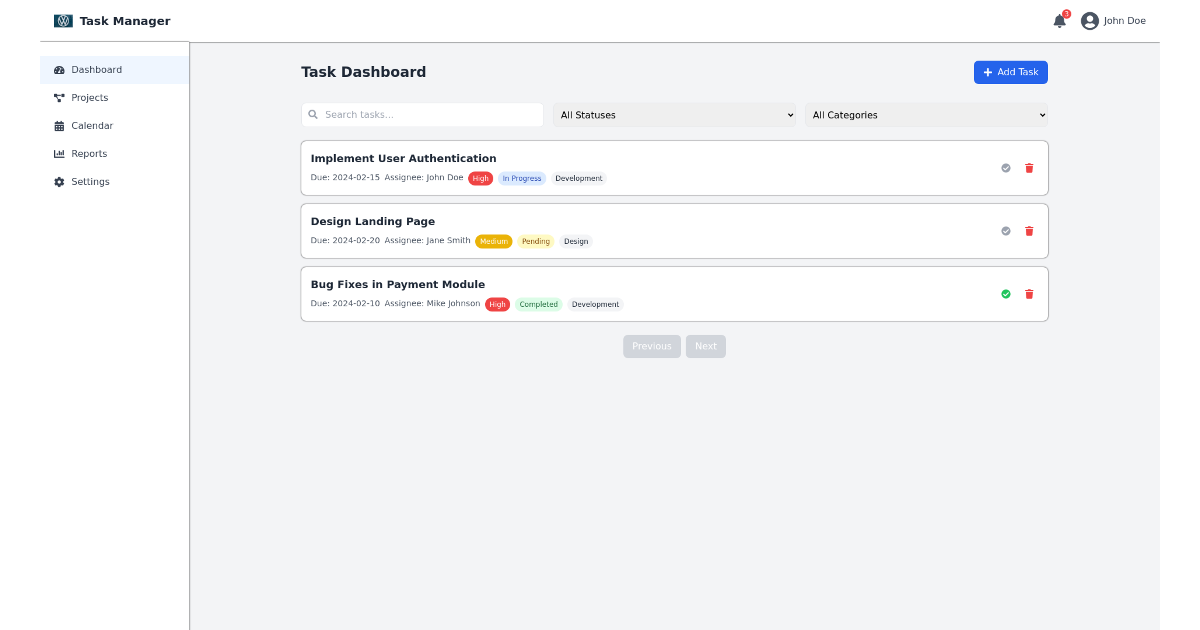The image size is (1200, 630).
Task: Select the Projects icon in the sidebar
Action: click(58, 97)
